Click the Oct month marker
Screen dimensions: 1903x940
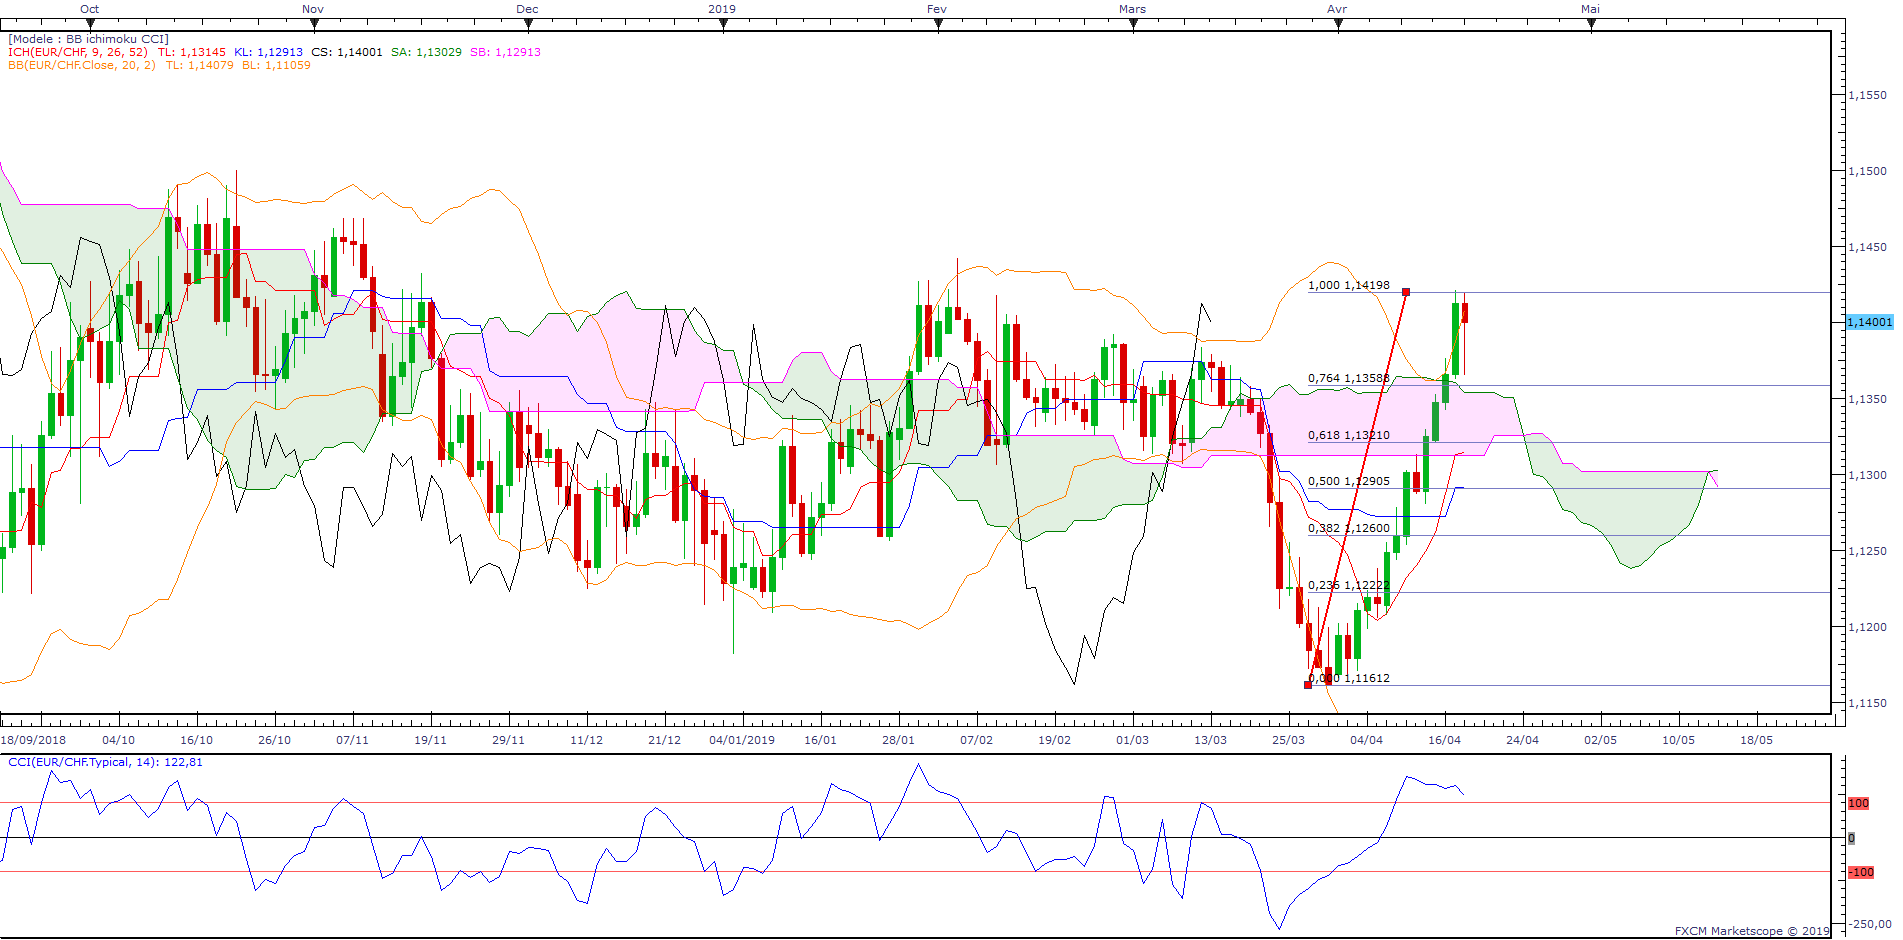(x=90, y=9)
